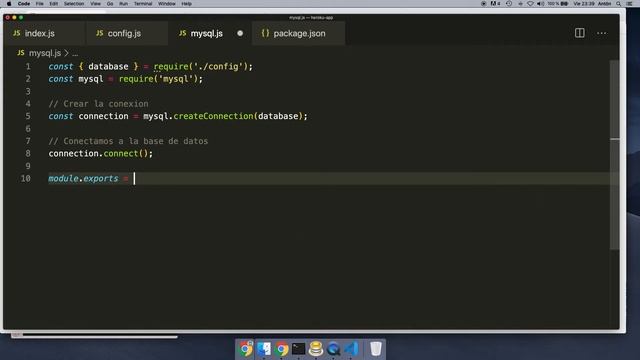Click the comment 'Conectamos a la base de datos'

point(128,141)
